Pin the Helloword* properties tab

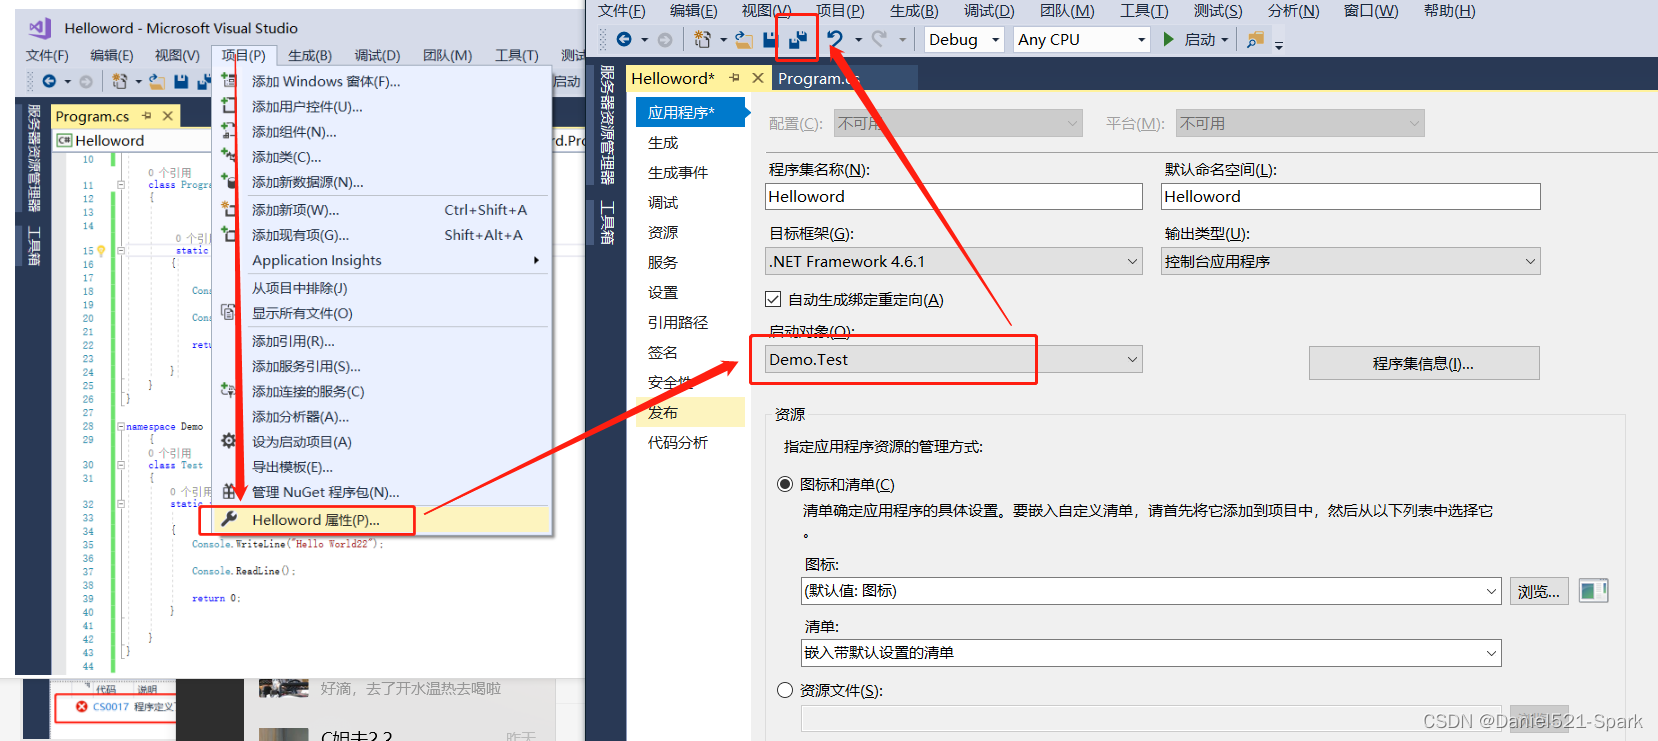tap(735, 78)
